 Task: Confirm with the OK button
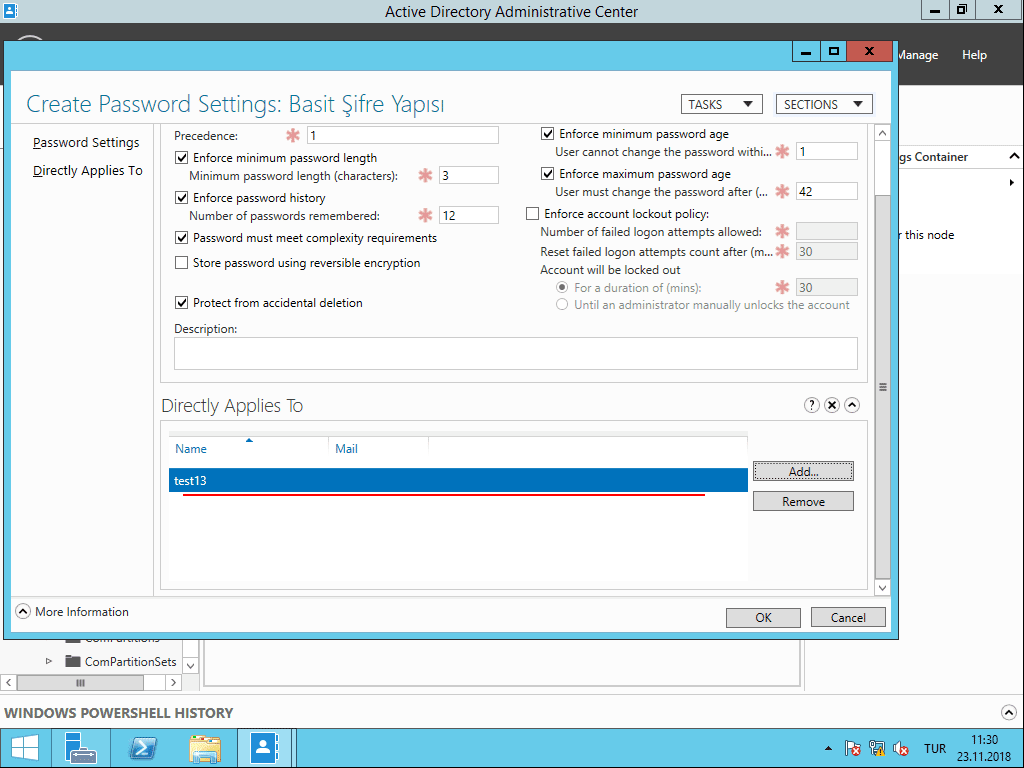pyautogui.click(x=763, y=617)
